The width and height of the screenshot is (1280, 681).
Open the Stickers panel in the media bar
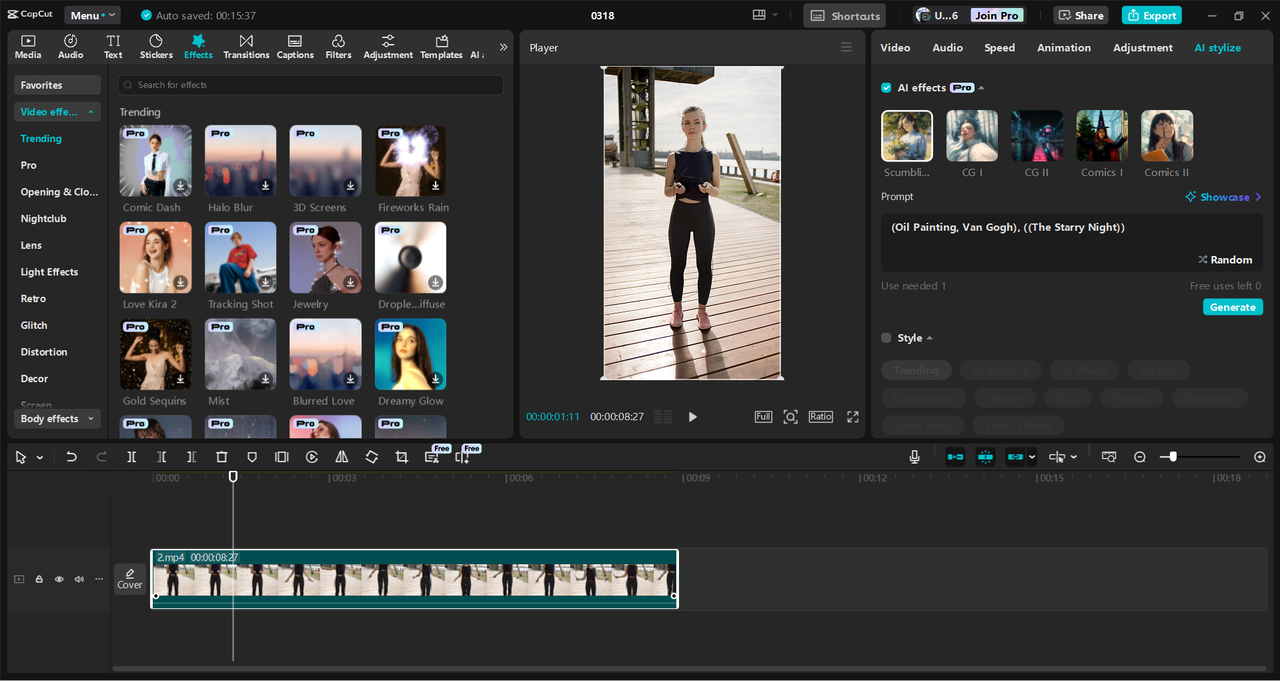(156, 46)
